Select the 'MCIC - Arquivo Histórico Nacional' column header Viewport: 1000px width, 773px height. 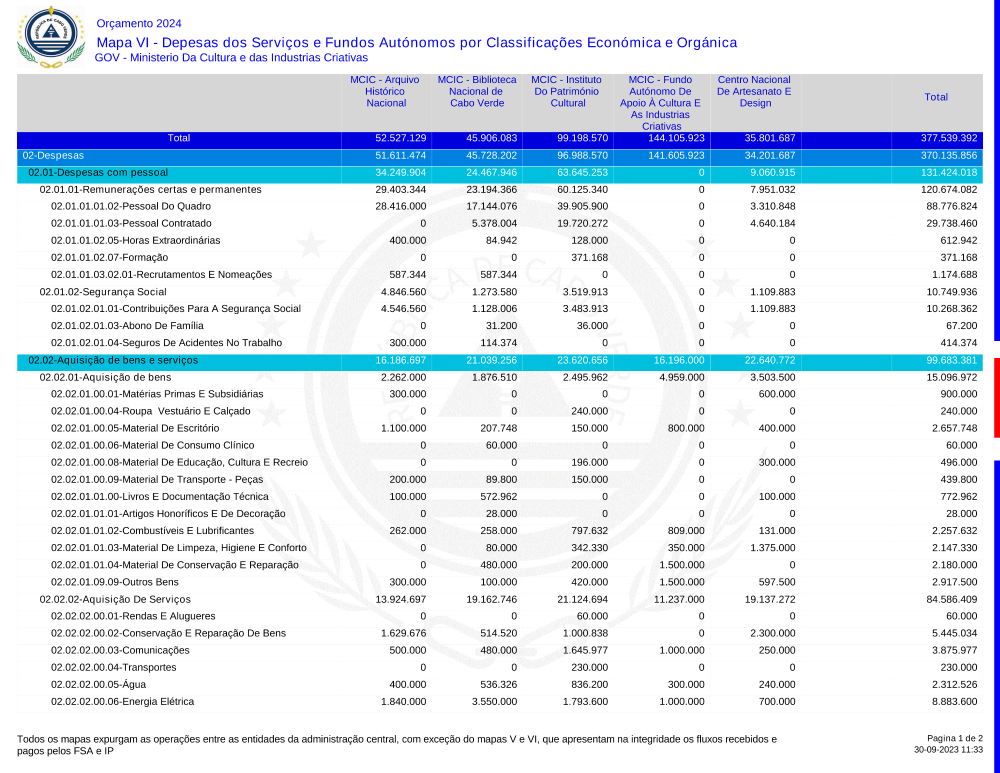coord(386,91)
